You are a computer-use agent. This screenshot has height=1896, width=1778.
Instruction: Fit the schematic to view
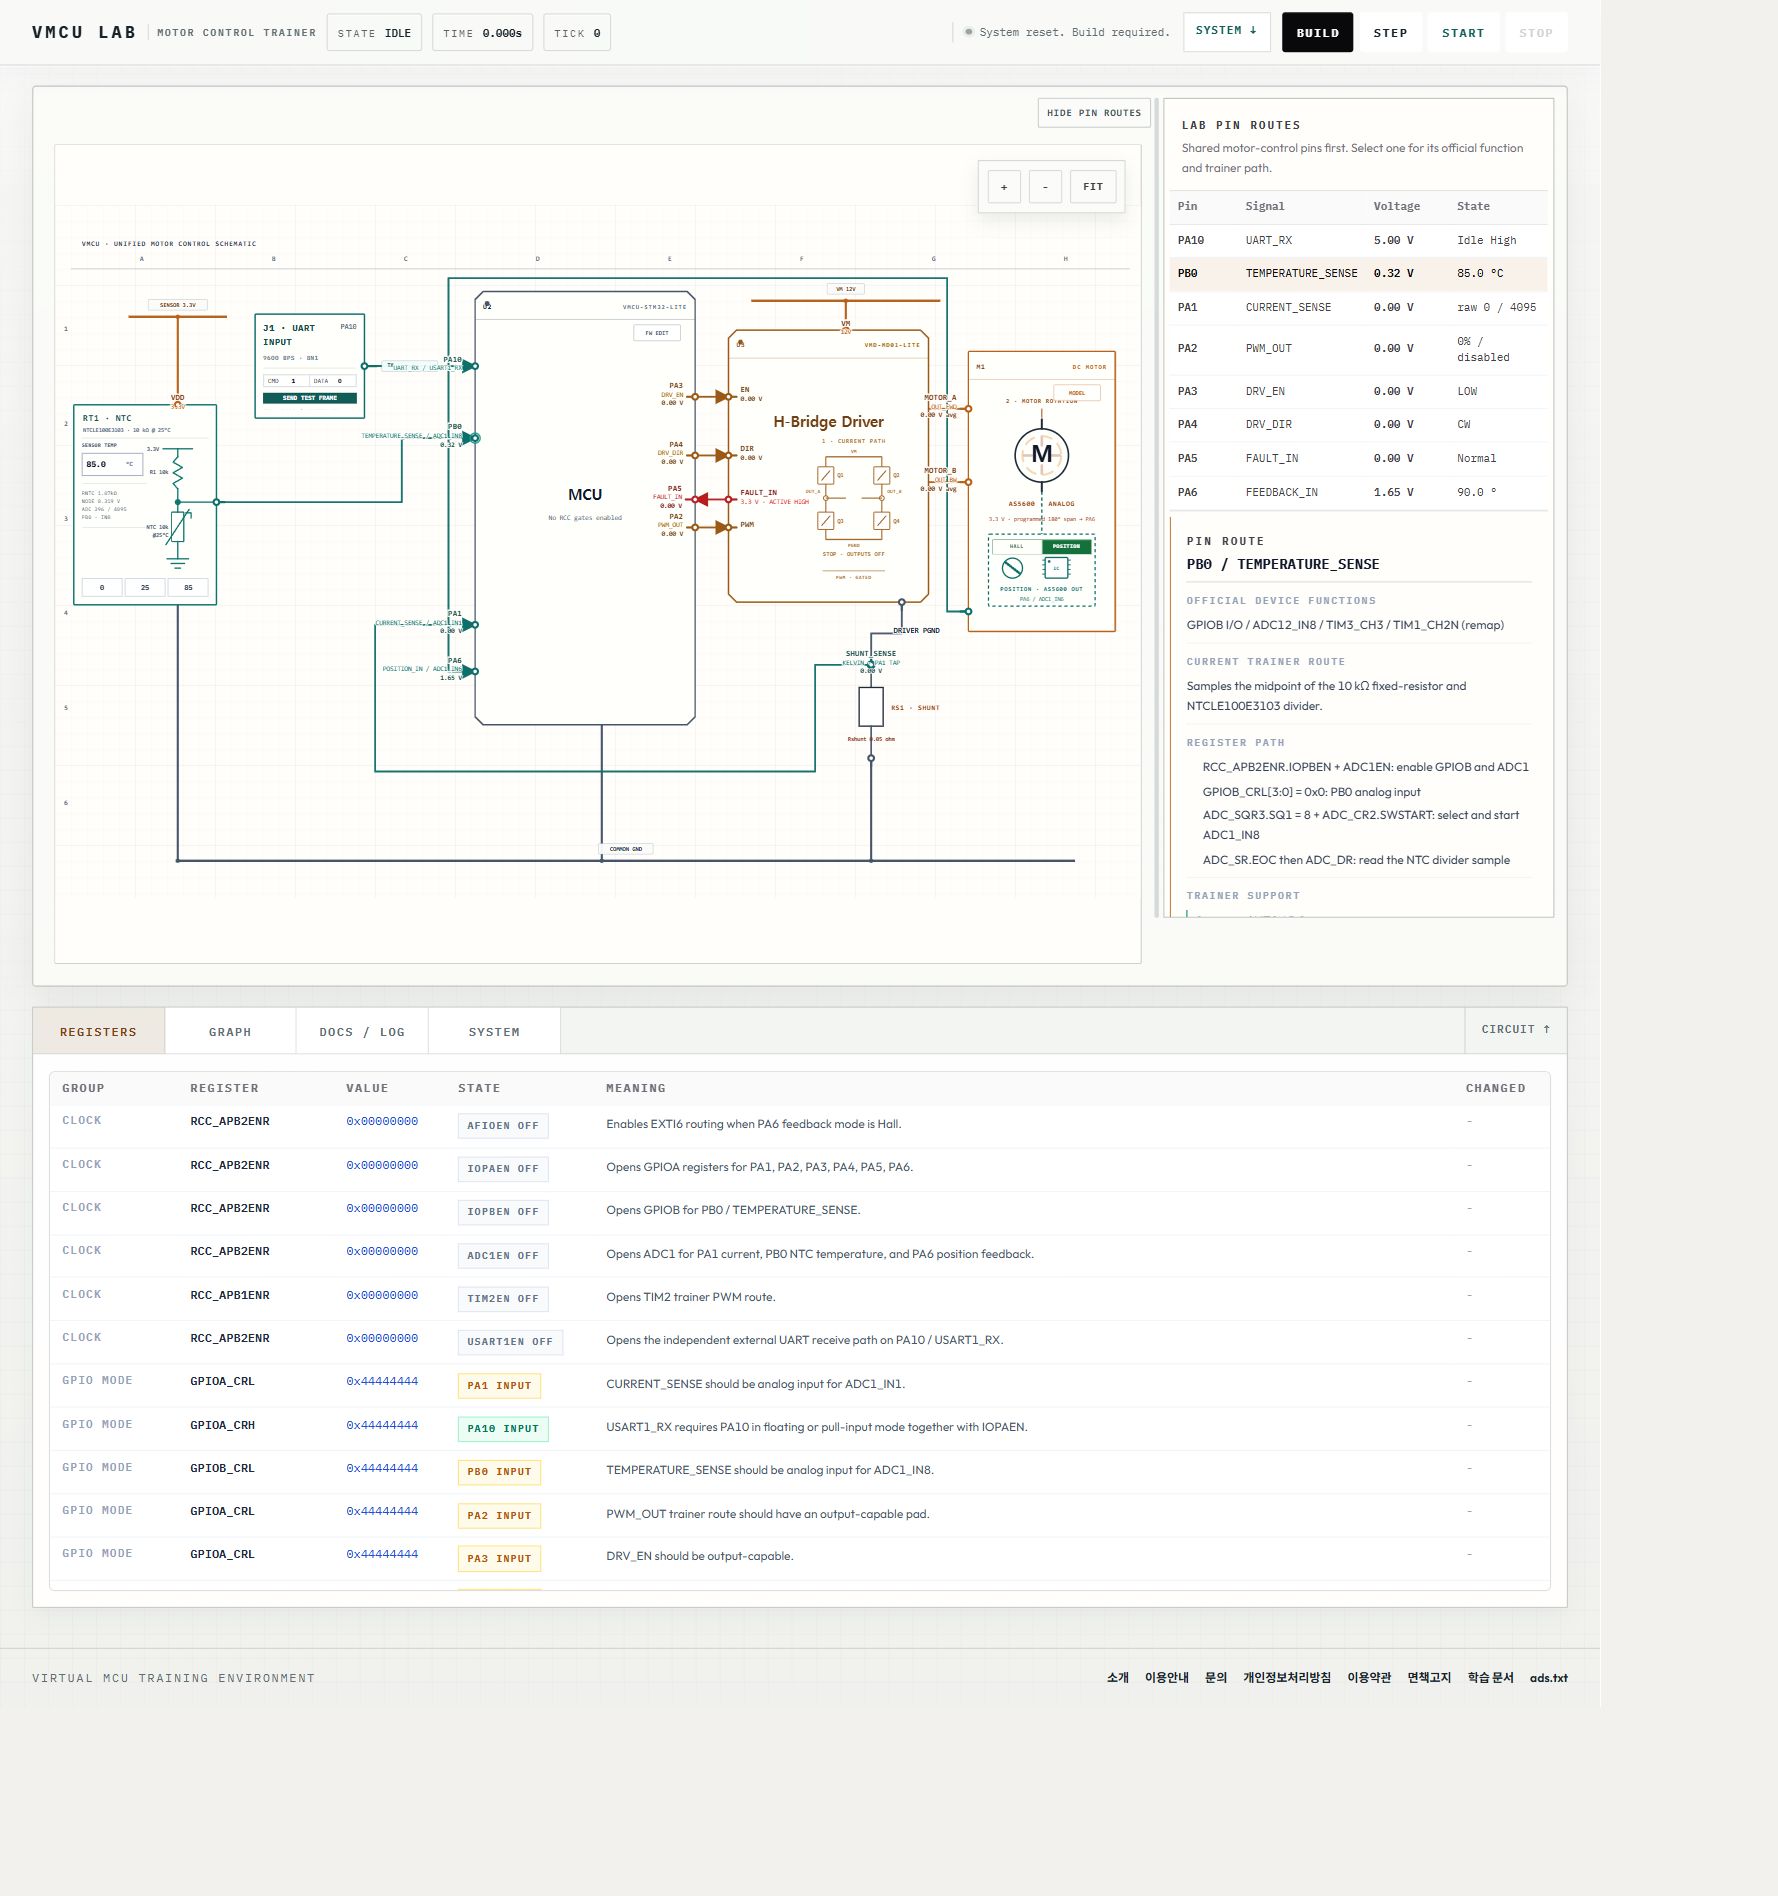click(x=1093, y=187)
